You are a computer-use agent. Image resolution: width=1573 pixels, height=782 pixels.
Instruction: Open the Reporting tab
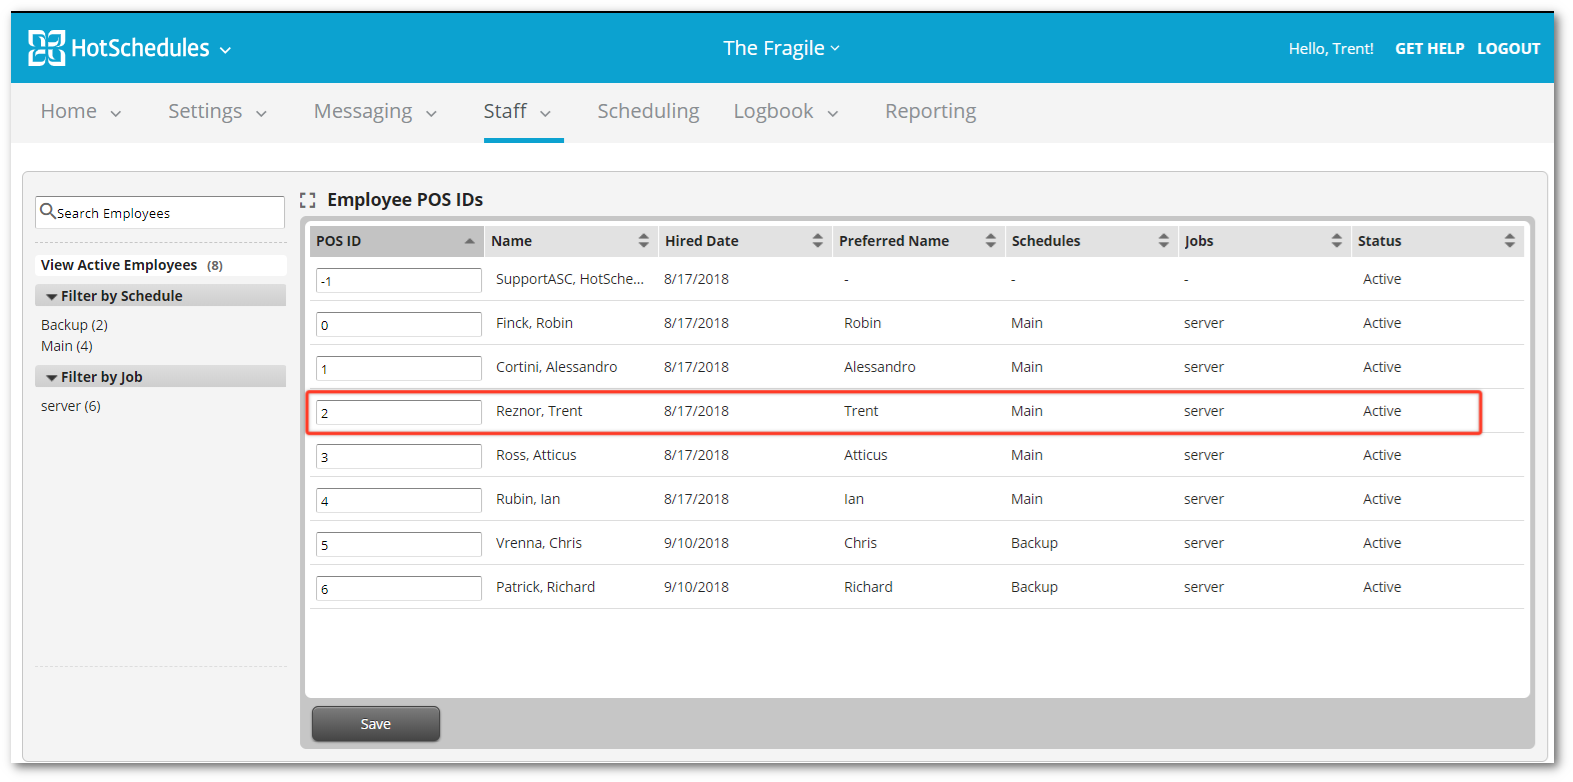coord(930,111)
